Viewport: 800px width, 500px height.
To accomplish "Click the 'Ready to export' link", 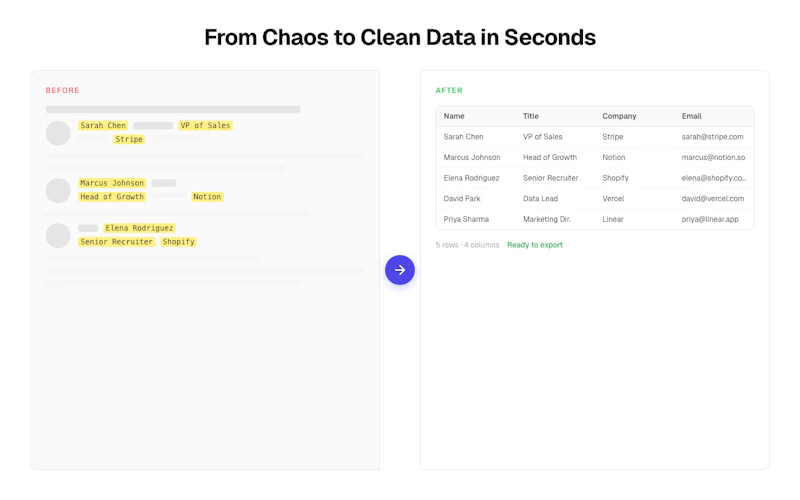I will pyautogui.click(x=535, y=245).
